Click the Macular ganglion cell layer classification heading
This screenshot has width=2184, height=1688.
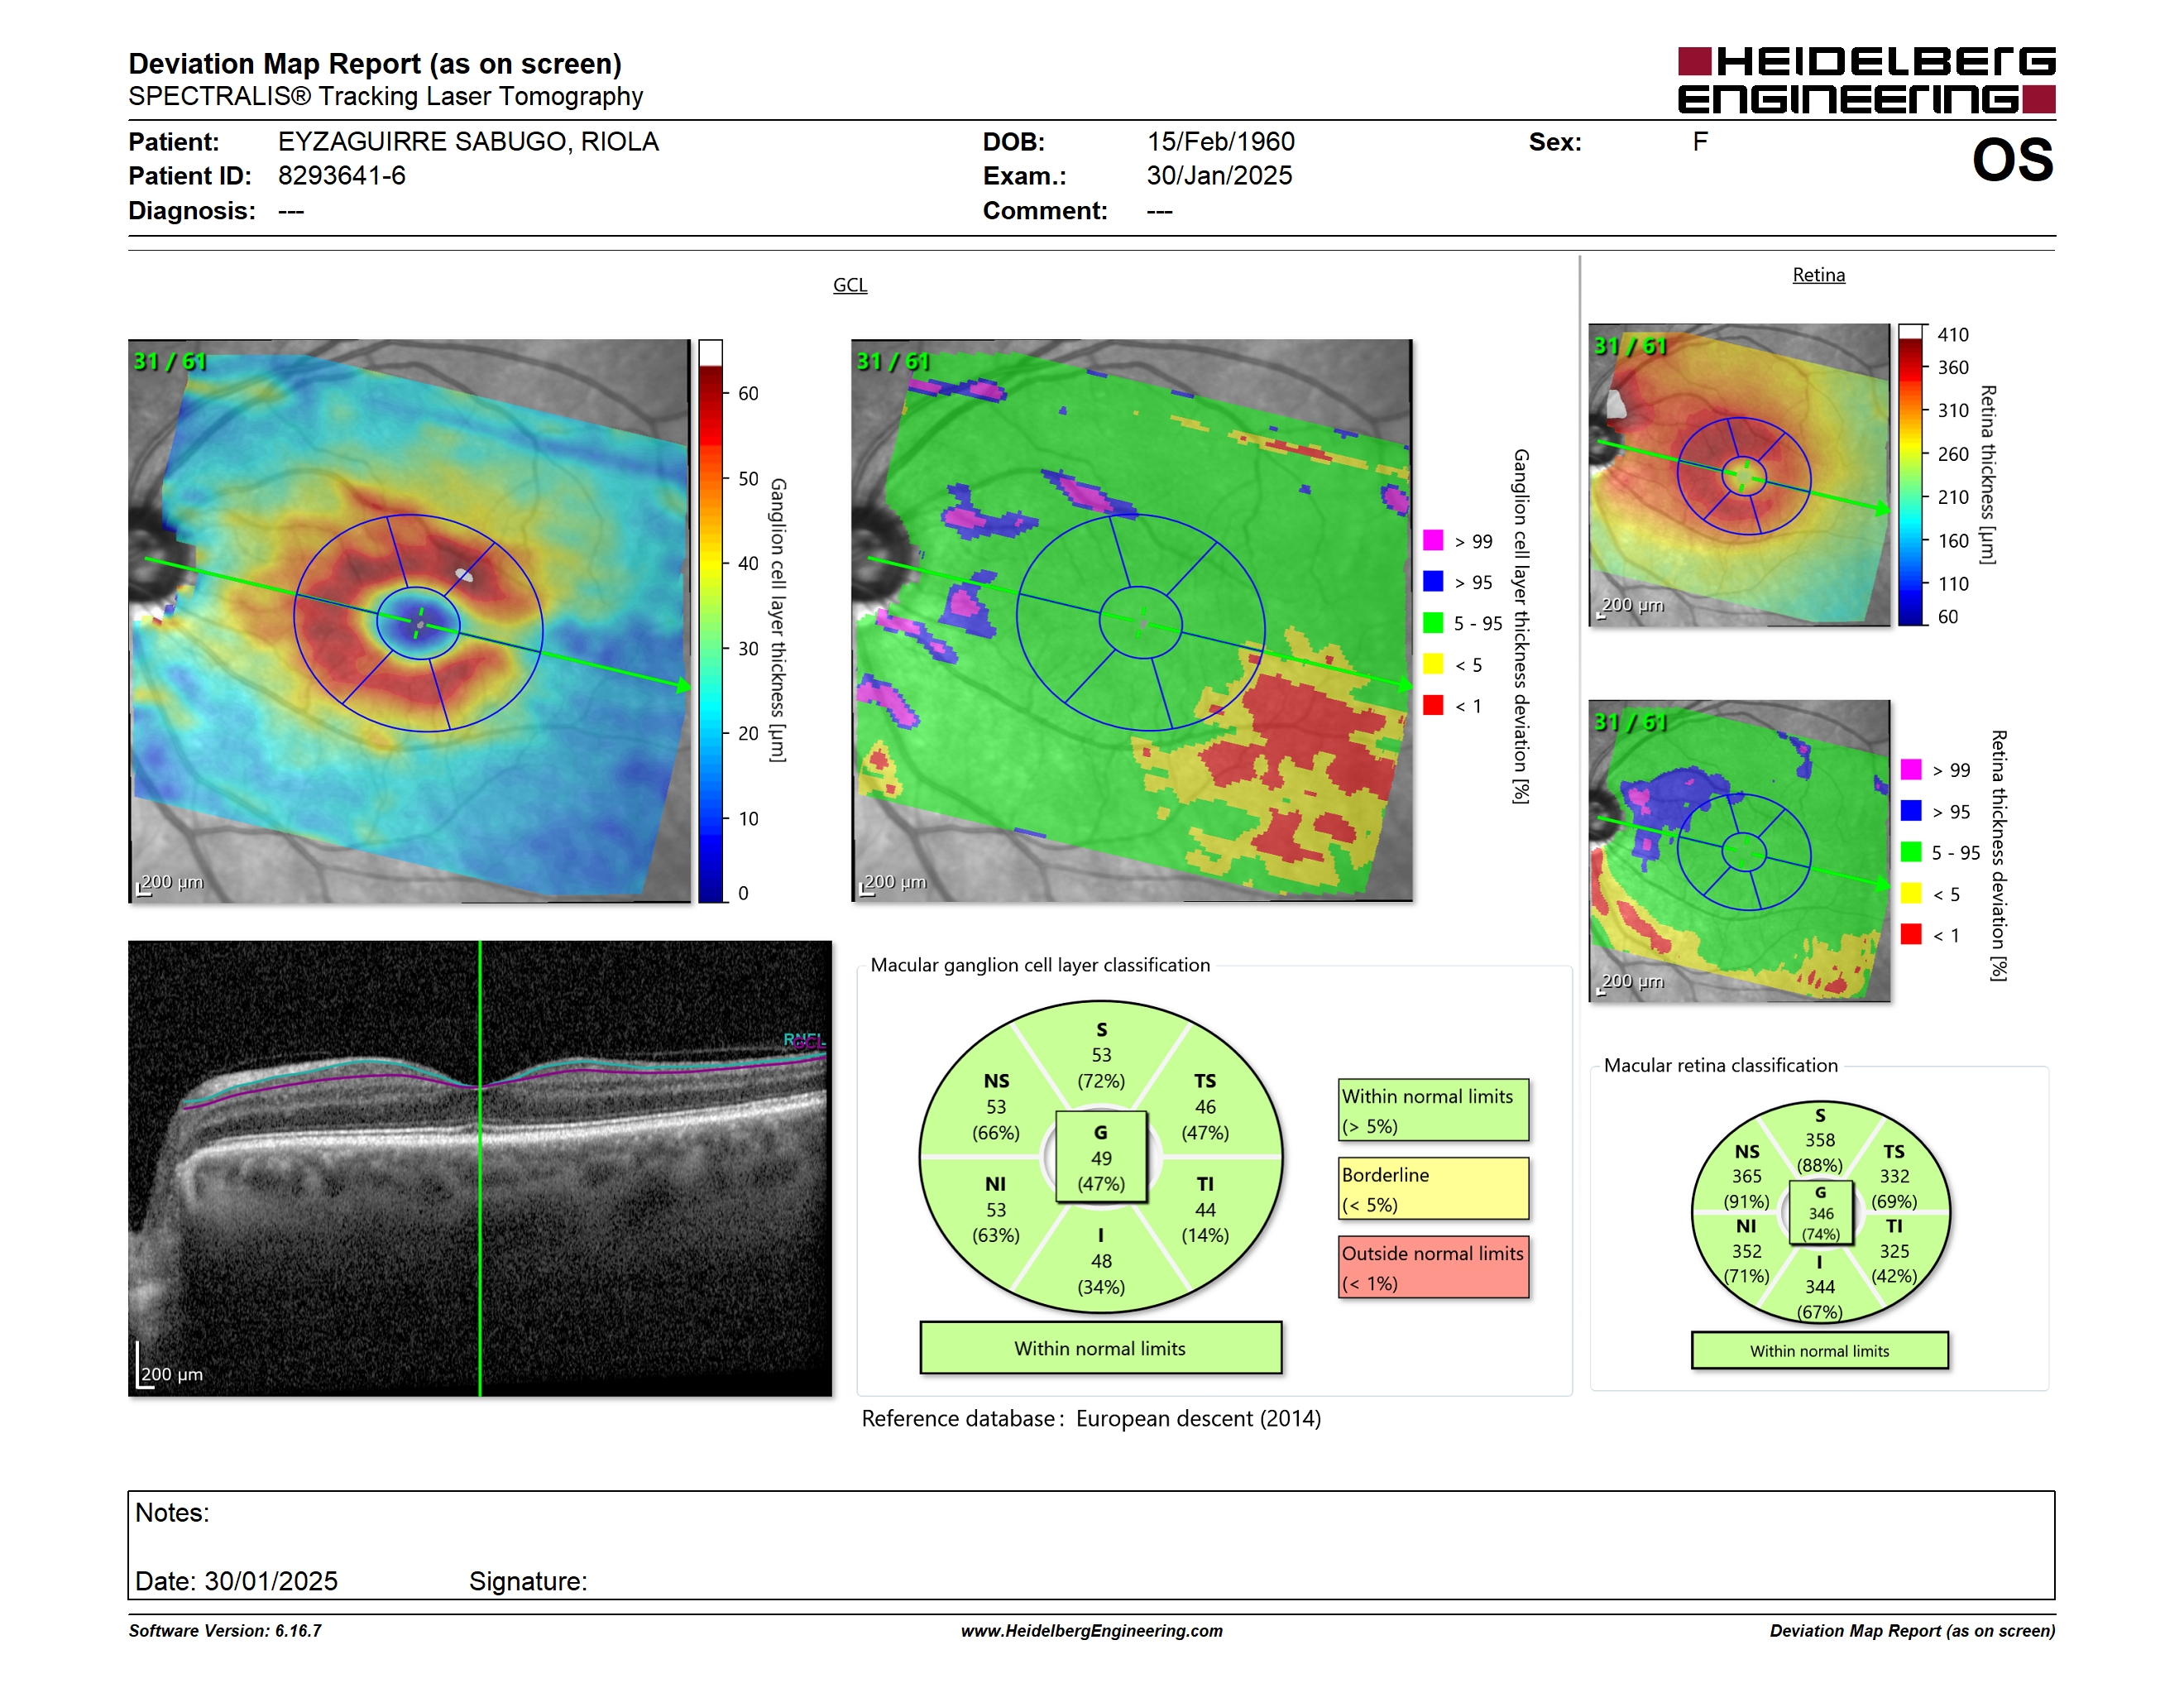pos(1040,965)
